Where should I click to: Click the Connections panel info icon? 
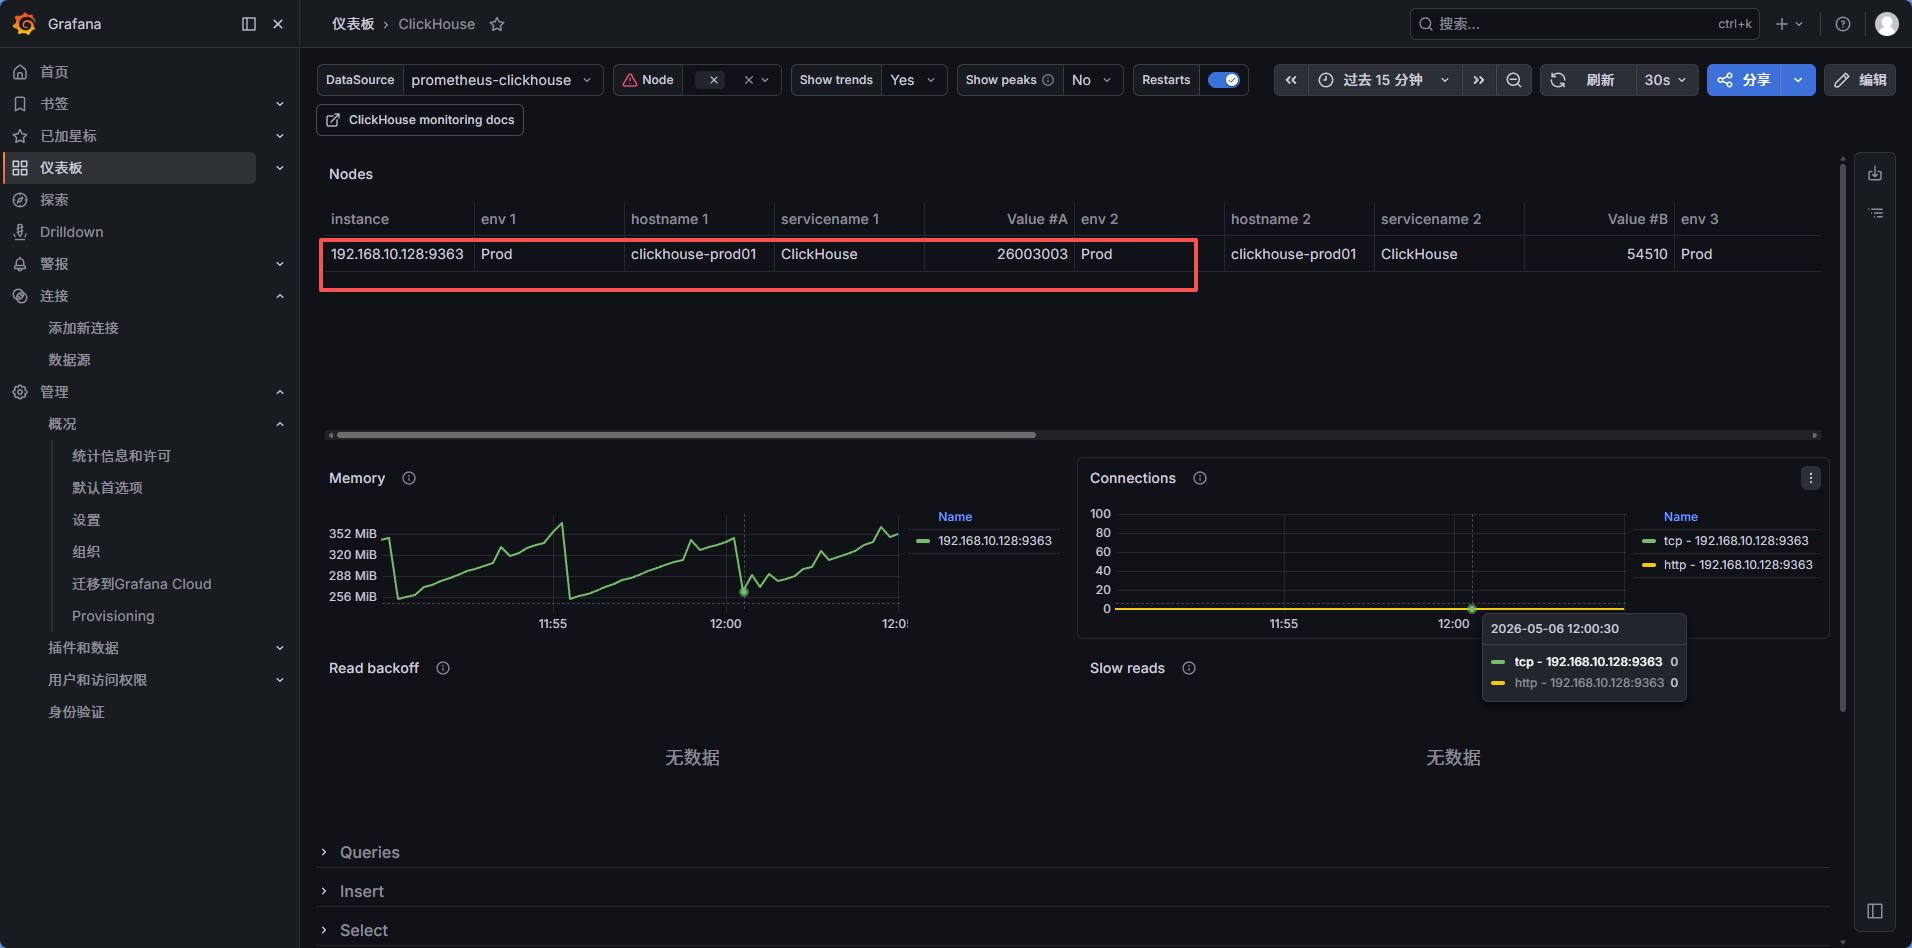click(x=1200, y=478)
